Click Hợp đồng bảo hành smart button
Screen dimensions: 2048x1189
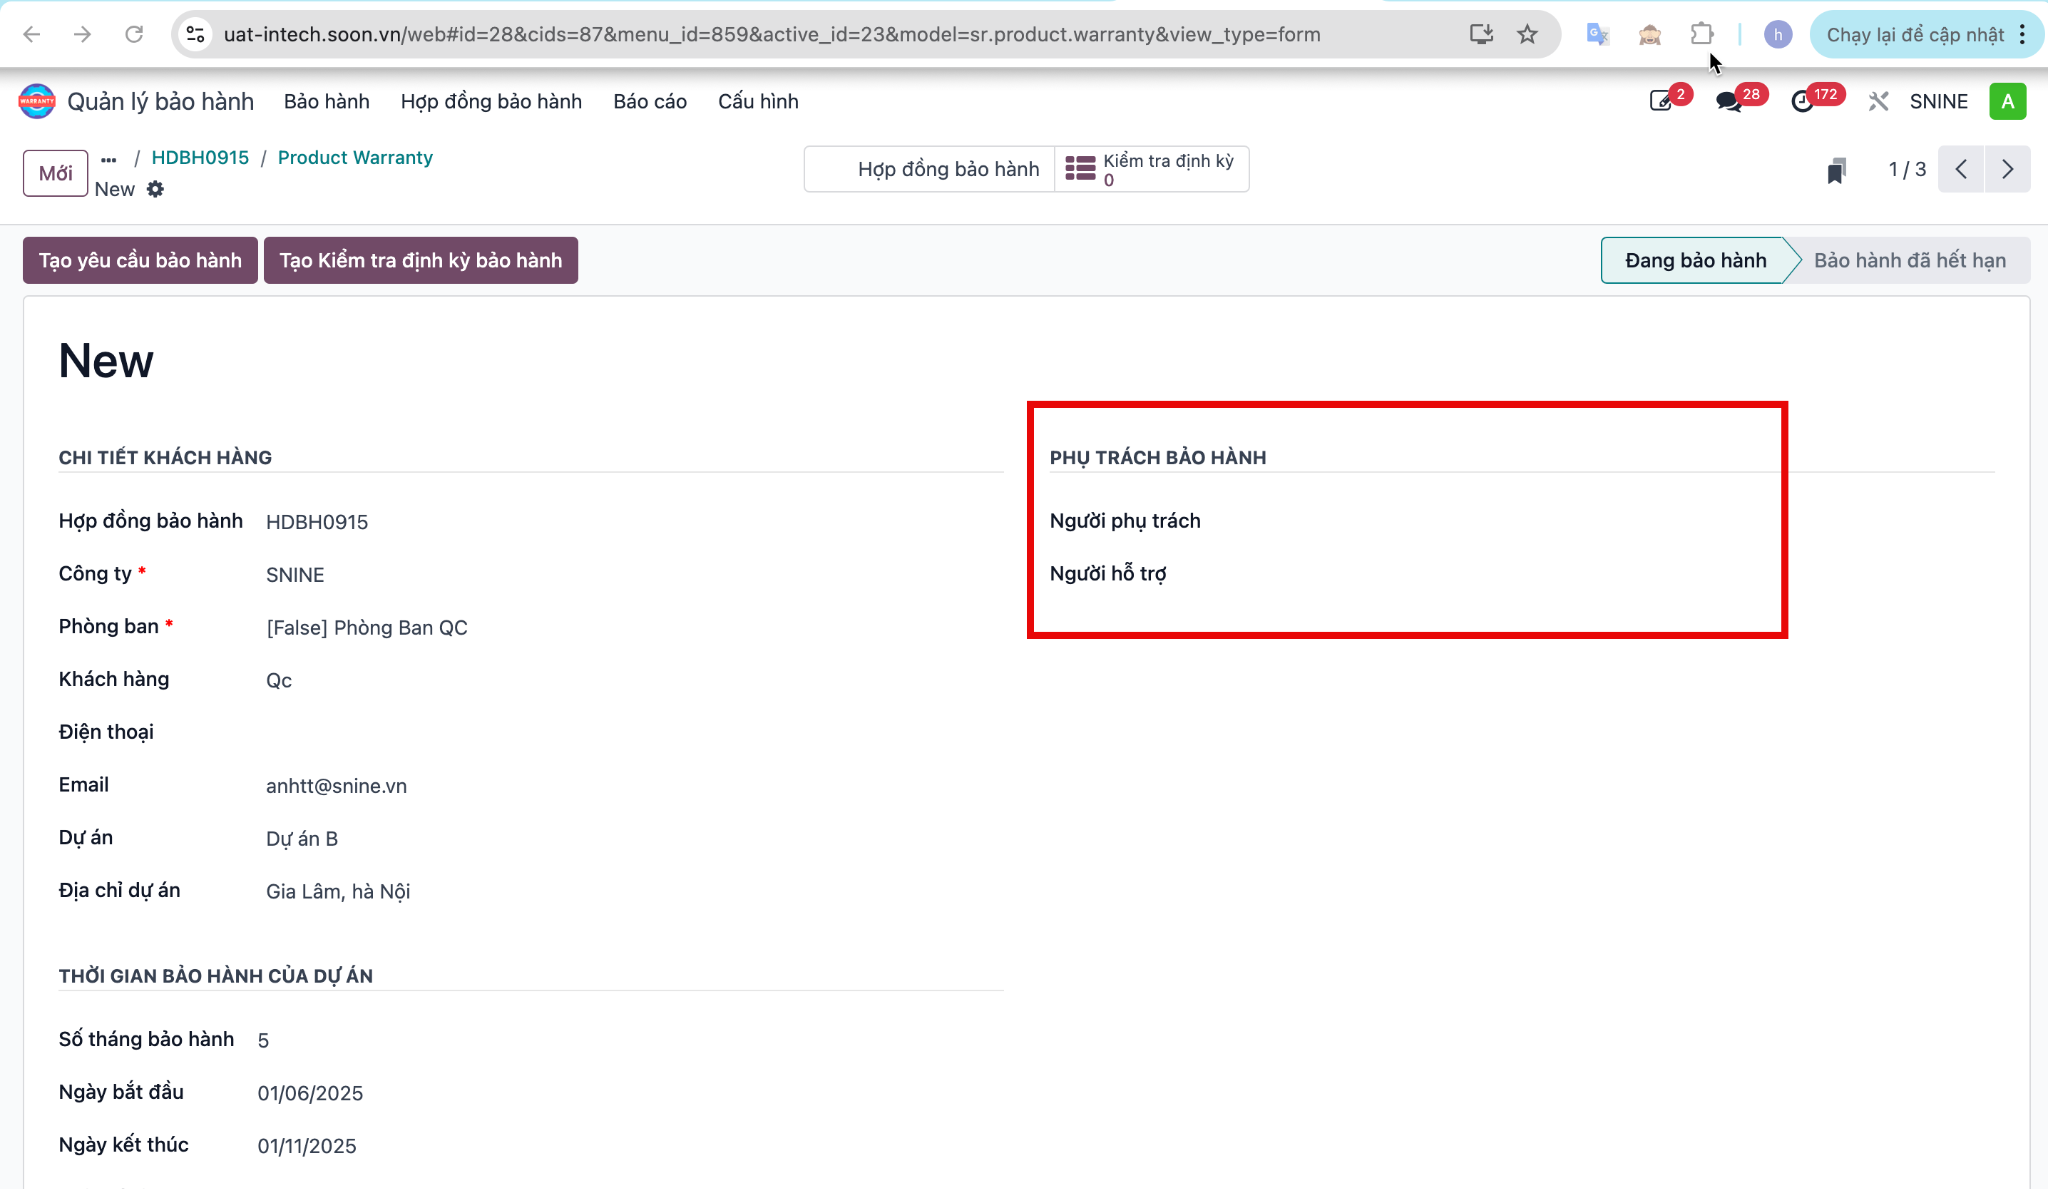[x=930, y=169]
